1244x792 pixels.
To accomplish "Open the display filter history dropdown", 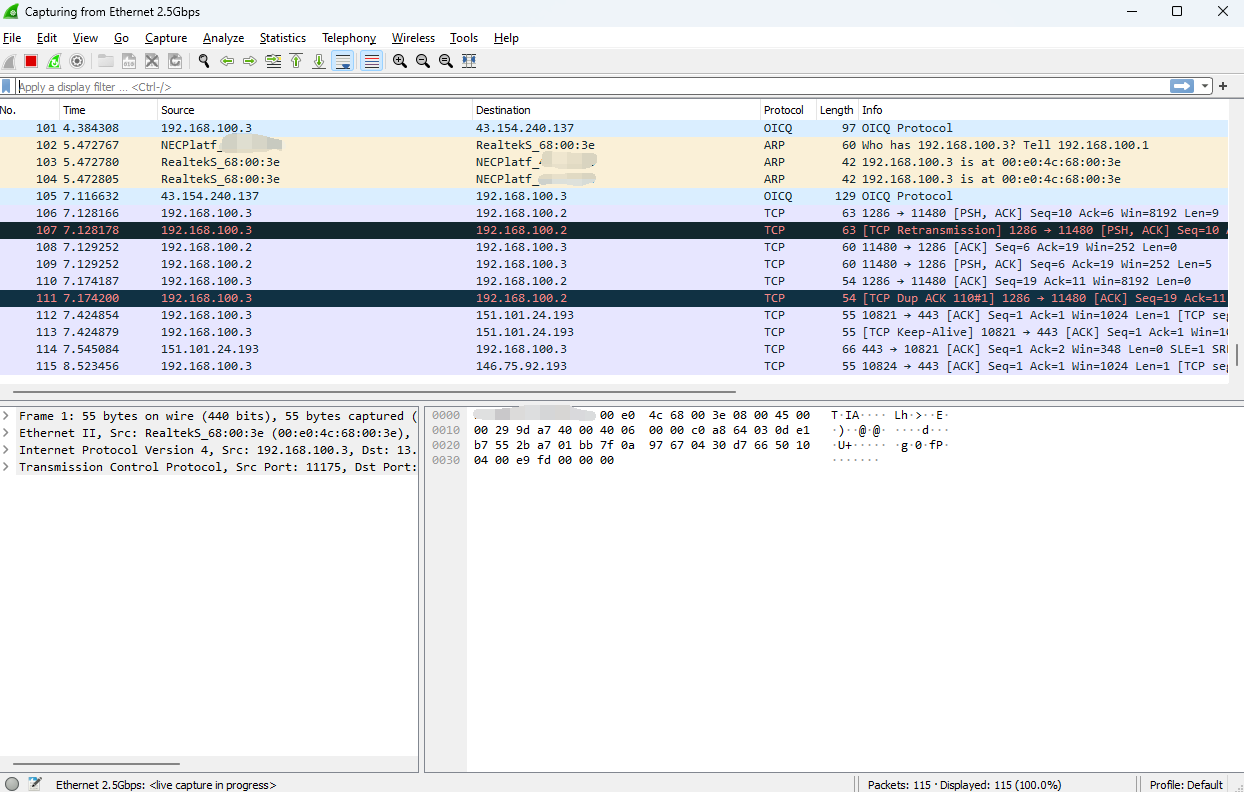I will pos(1206,87).
